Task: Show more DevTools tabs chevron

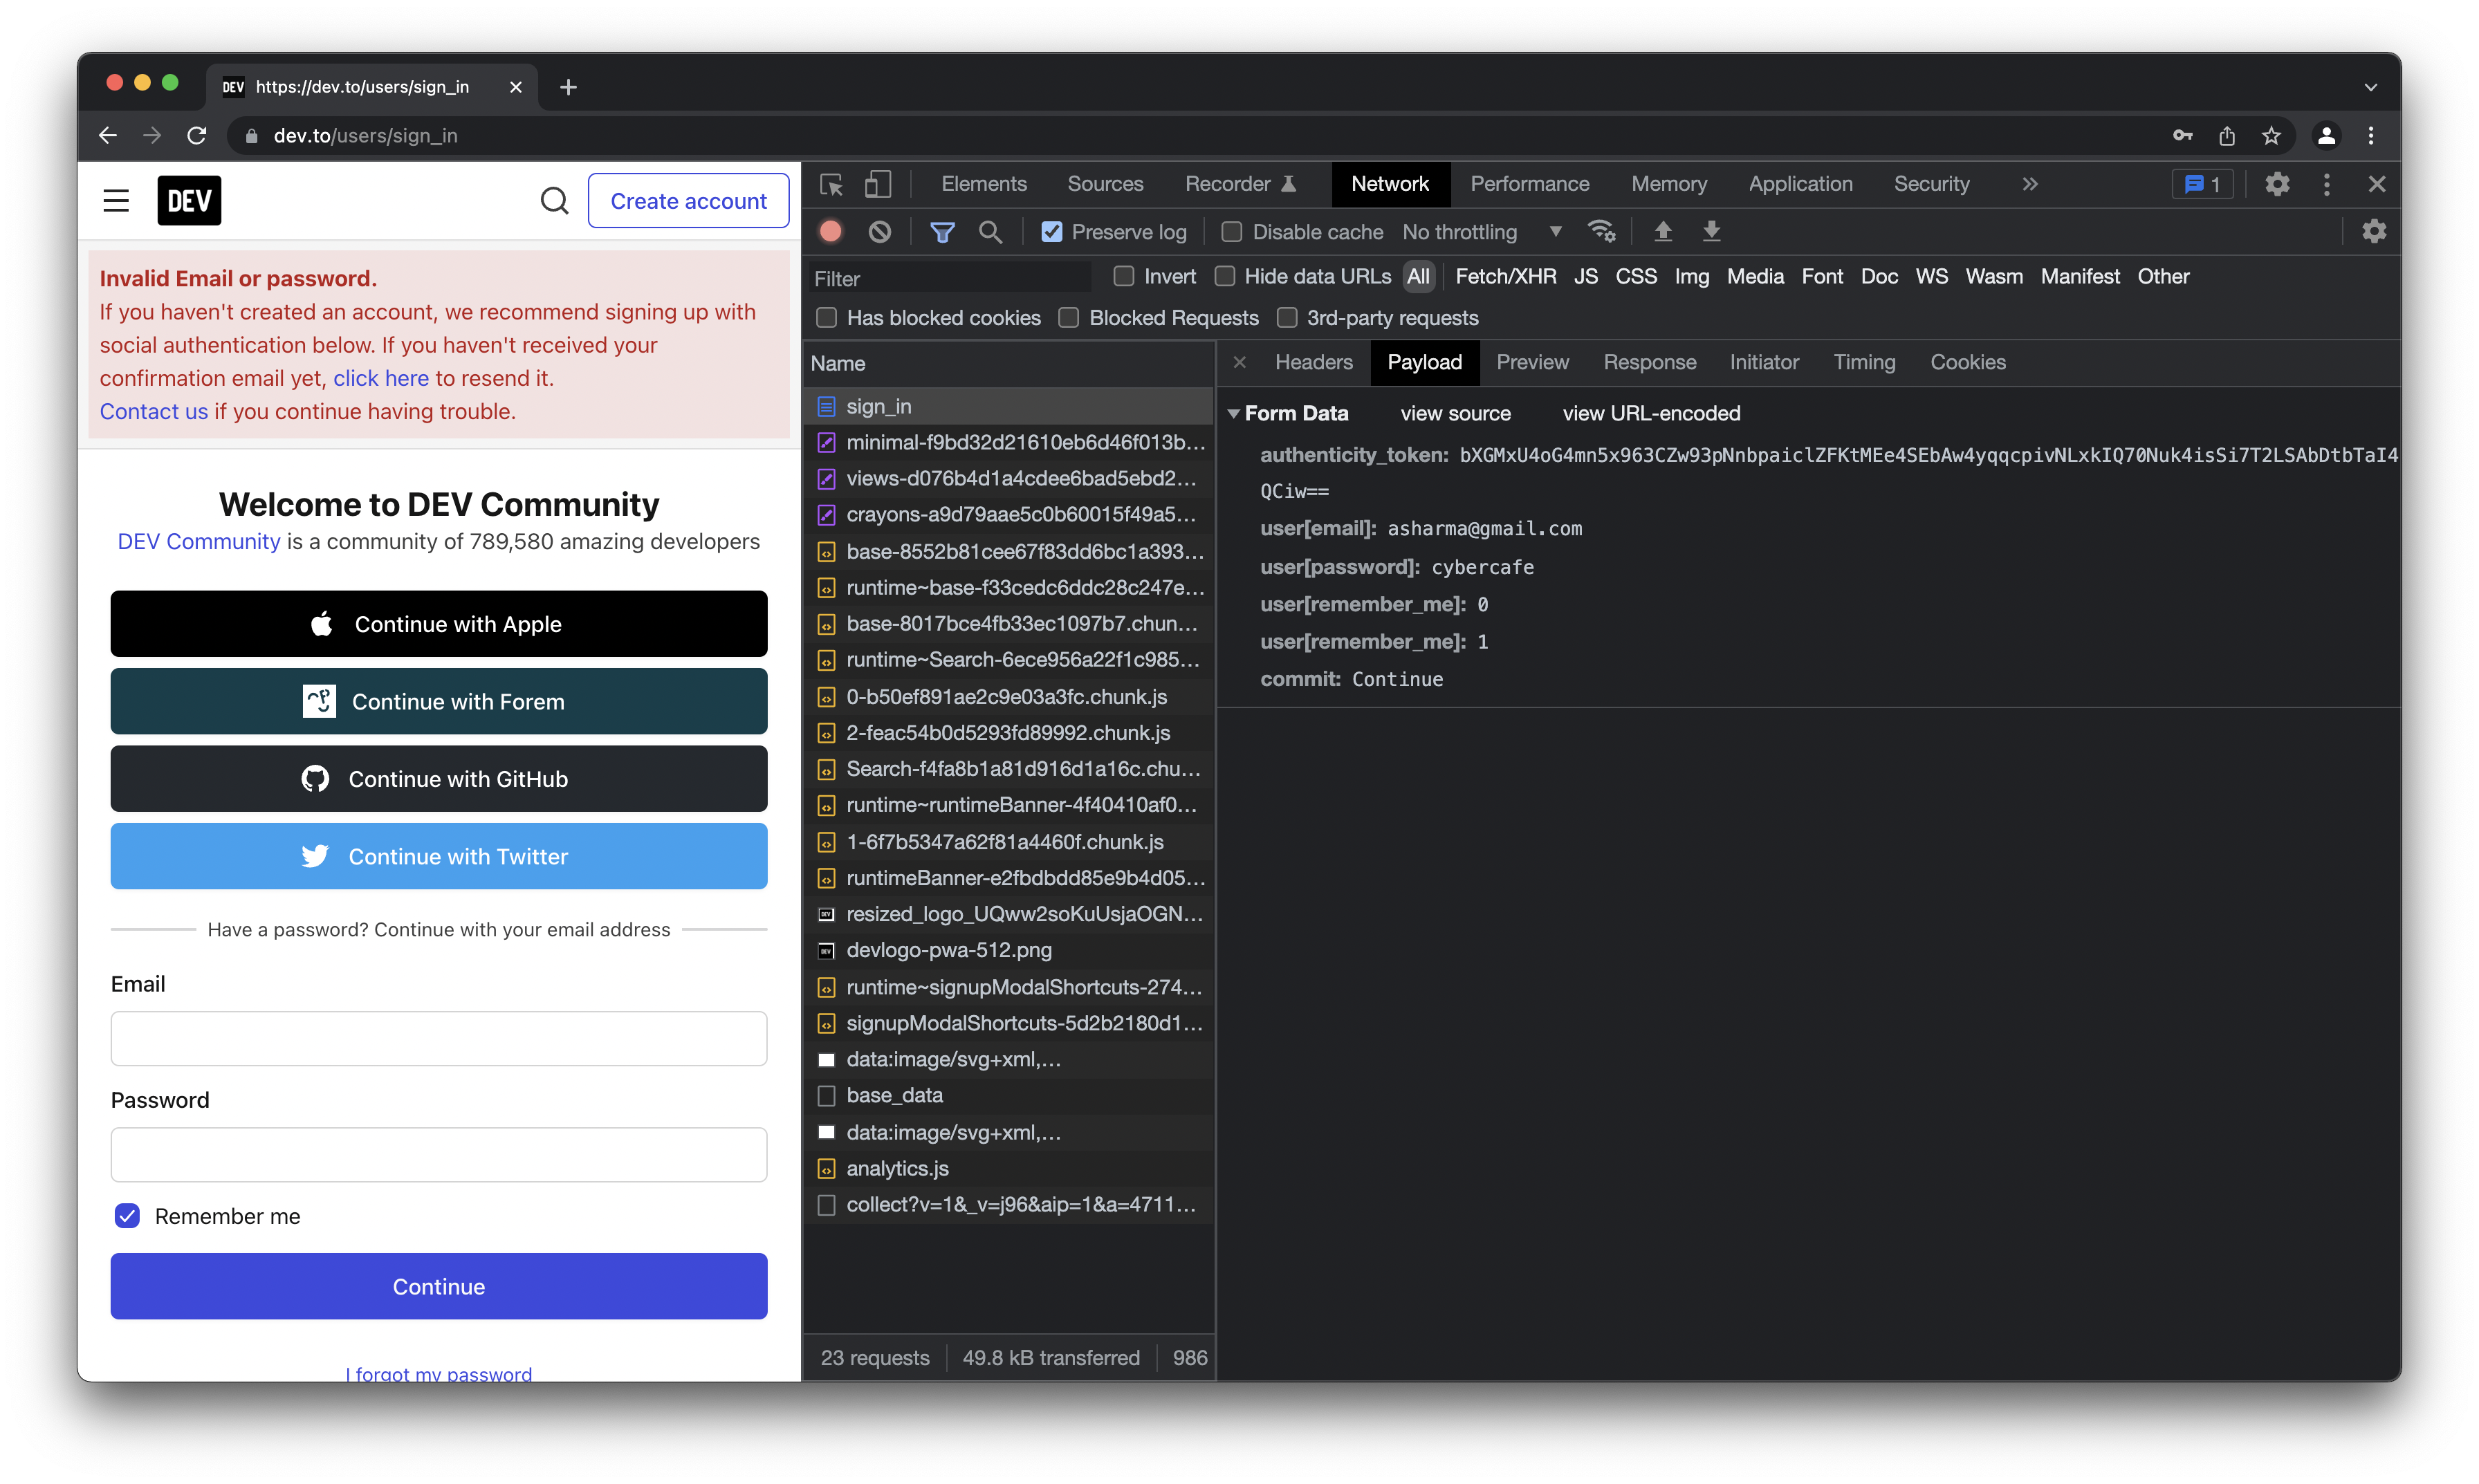Action: click(2029, 184)
